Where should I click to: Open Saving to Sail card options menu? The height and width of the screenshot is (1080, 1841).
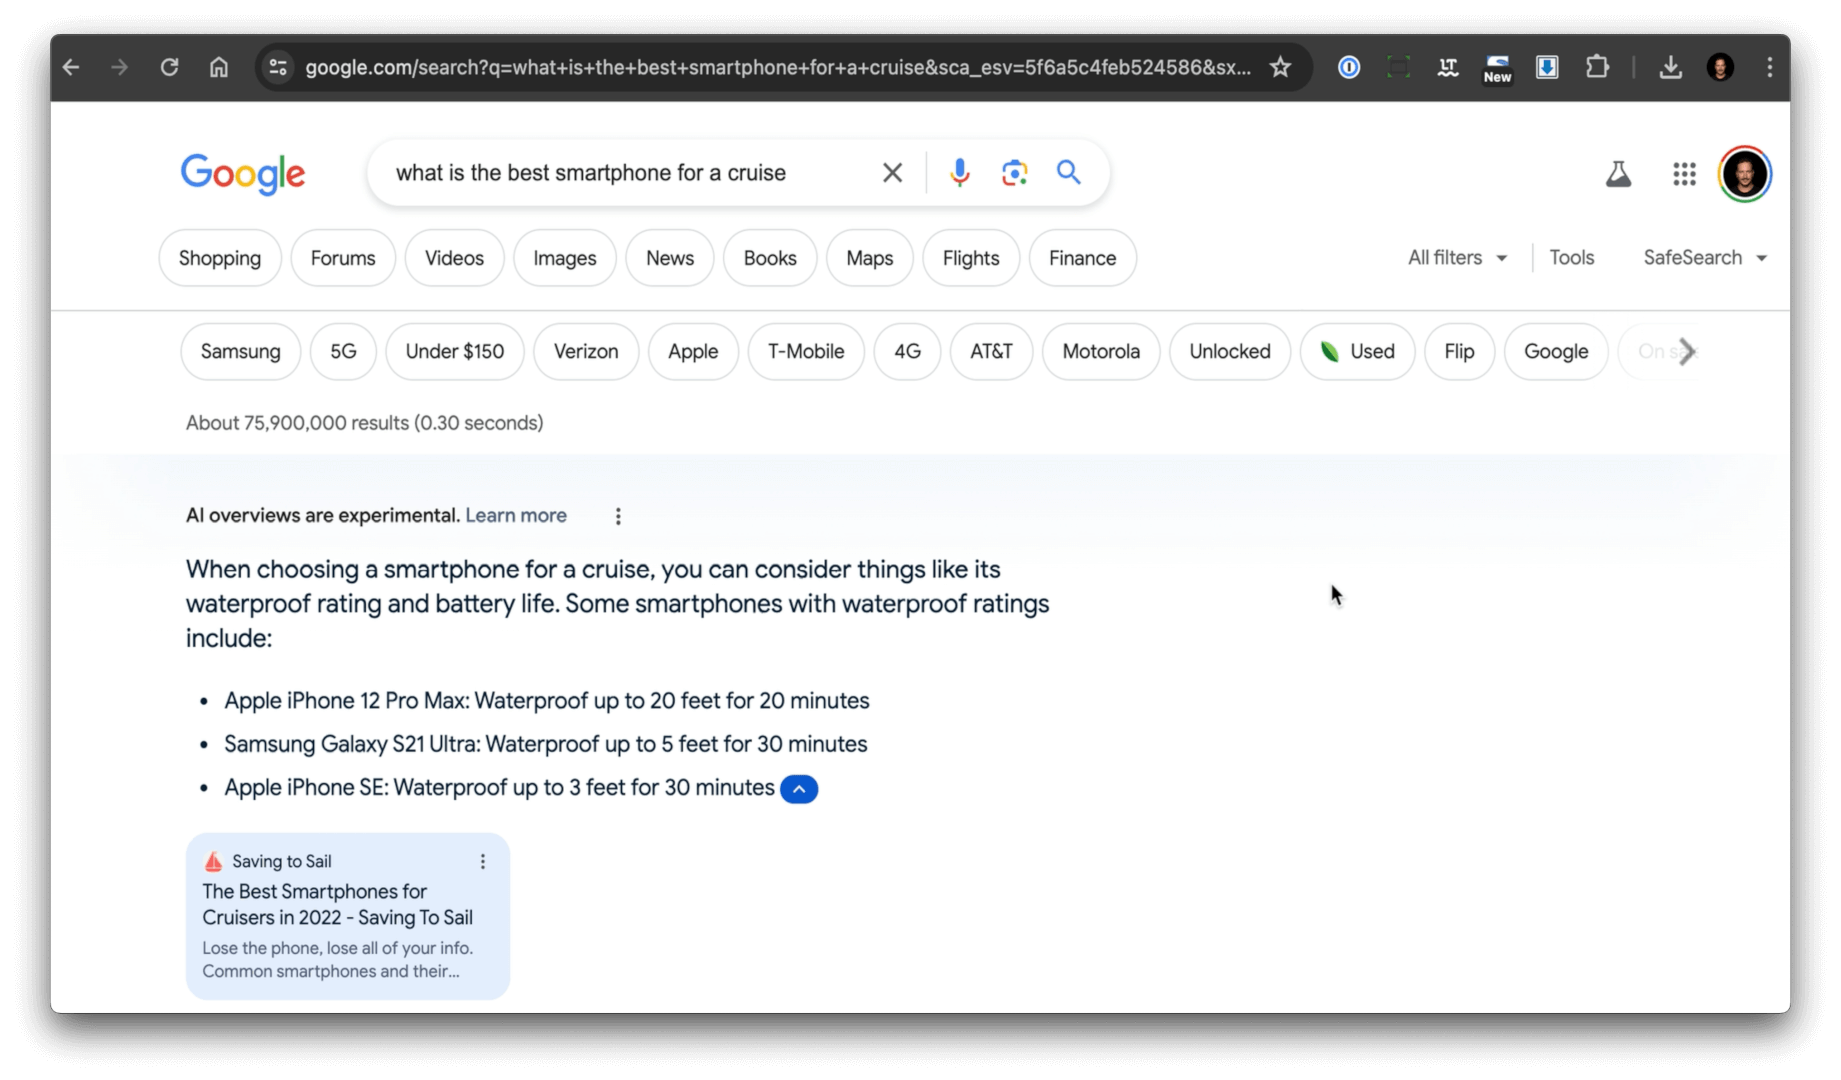483,861
